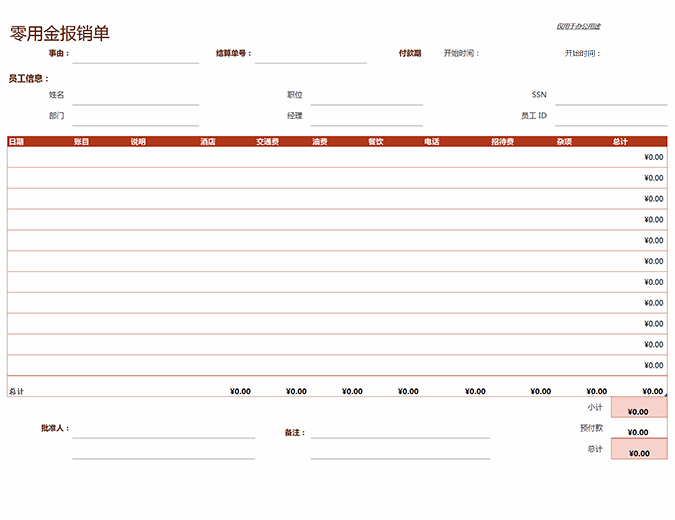Select the 账目 column header
This screenshot has width=675, height=520.
click(81, 142)
